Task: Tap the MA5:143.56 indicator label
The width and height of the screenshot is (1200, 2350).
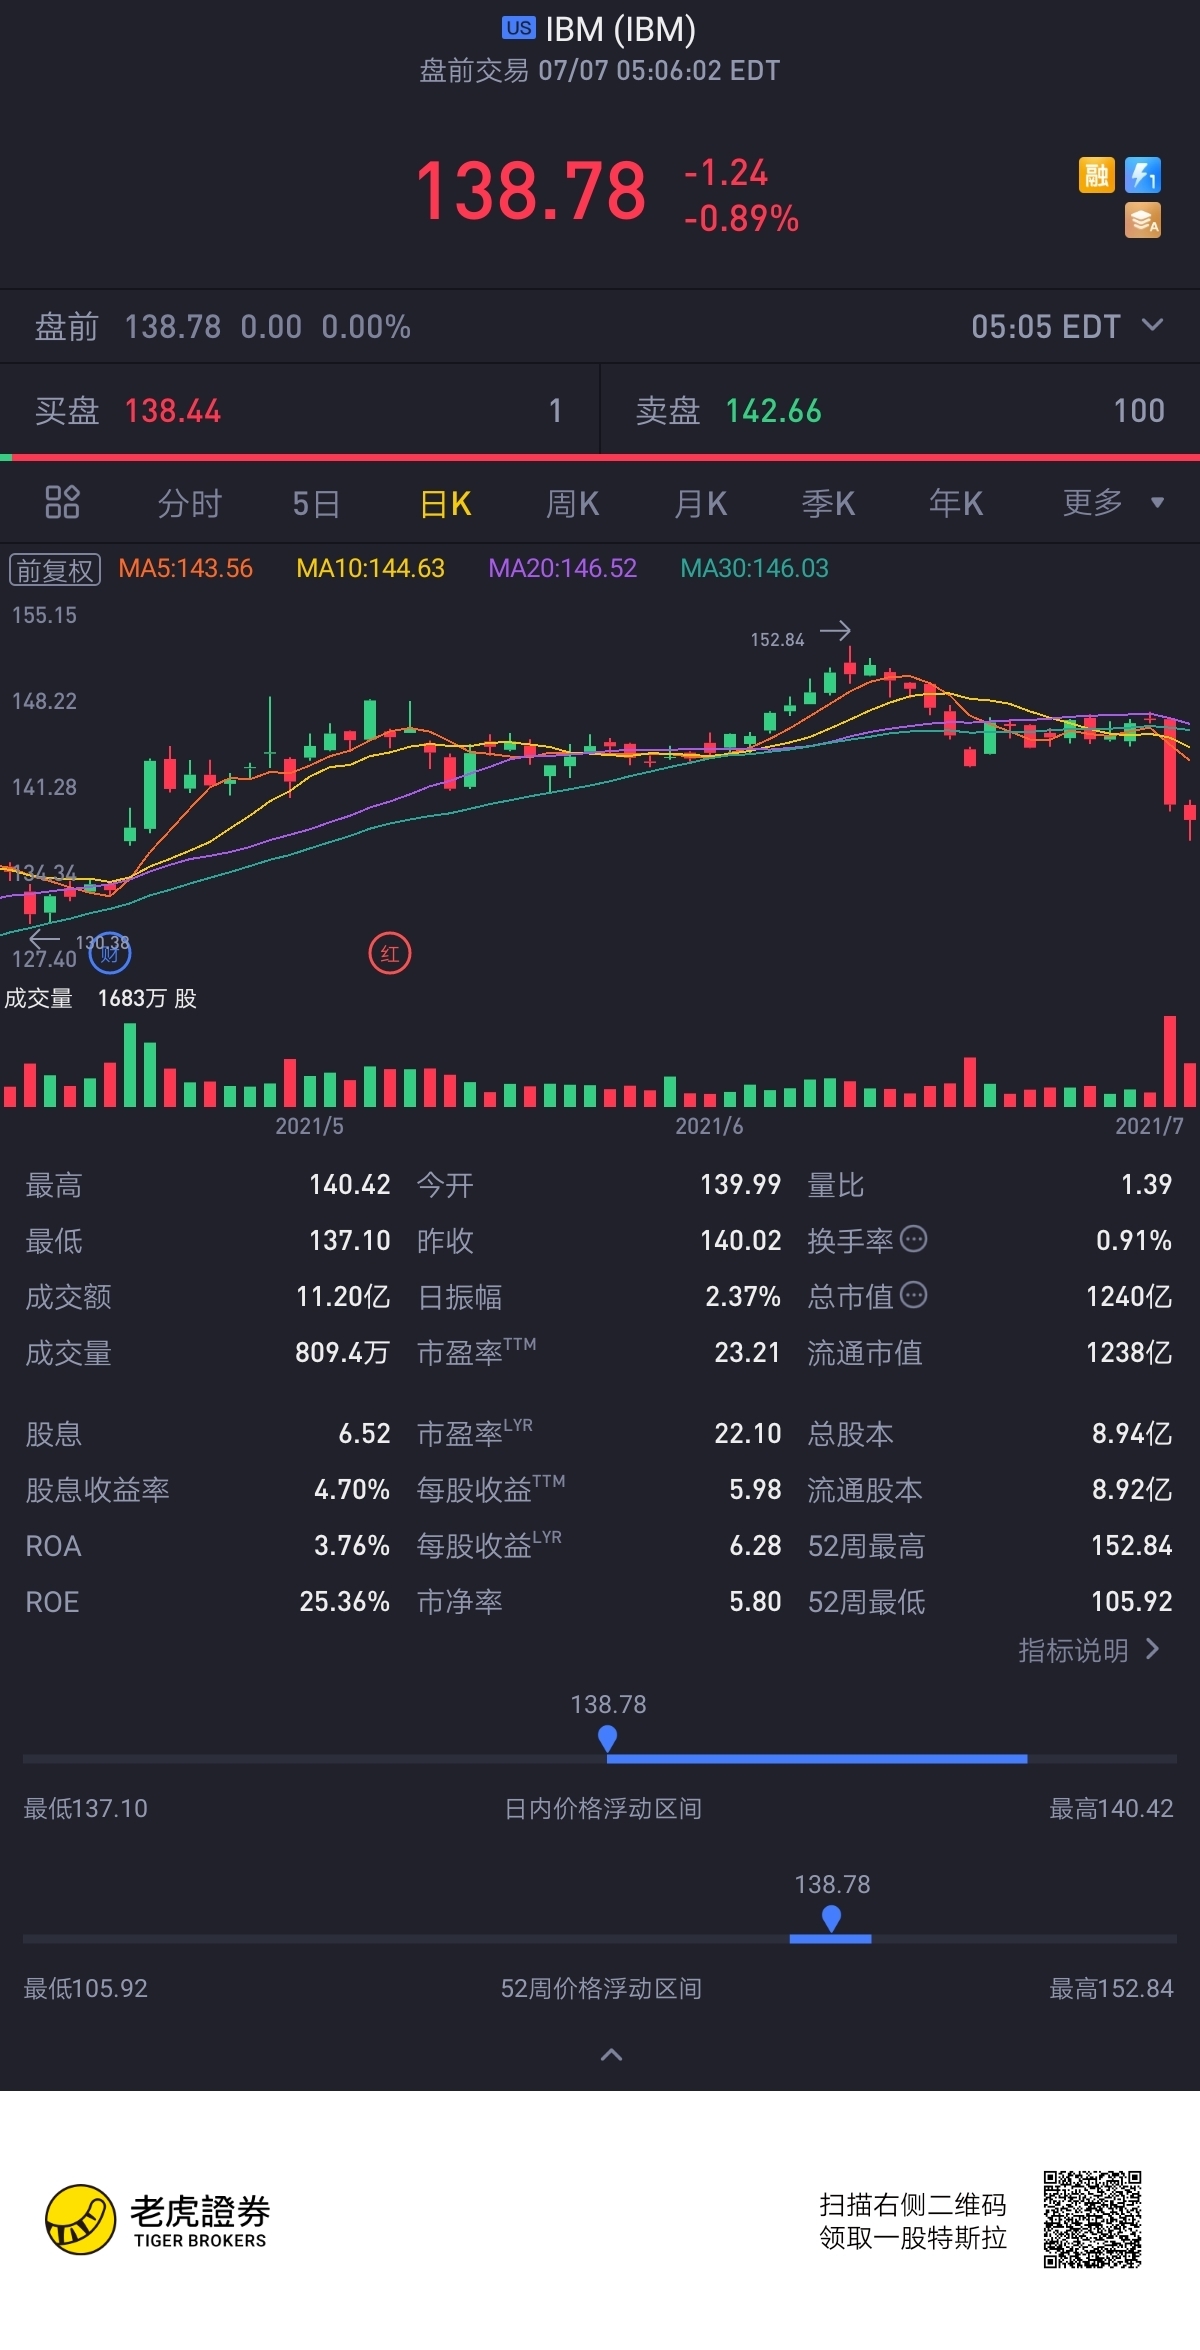Action: [x=185, y=568]
